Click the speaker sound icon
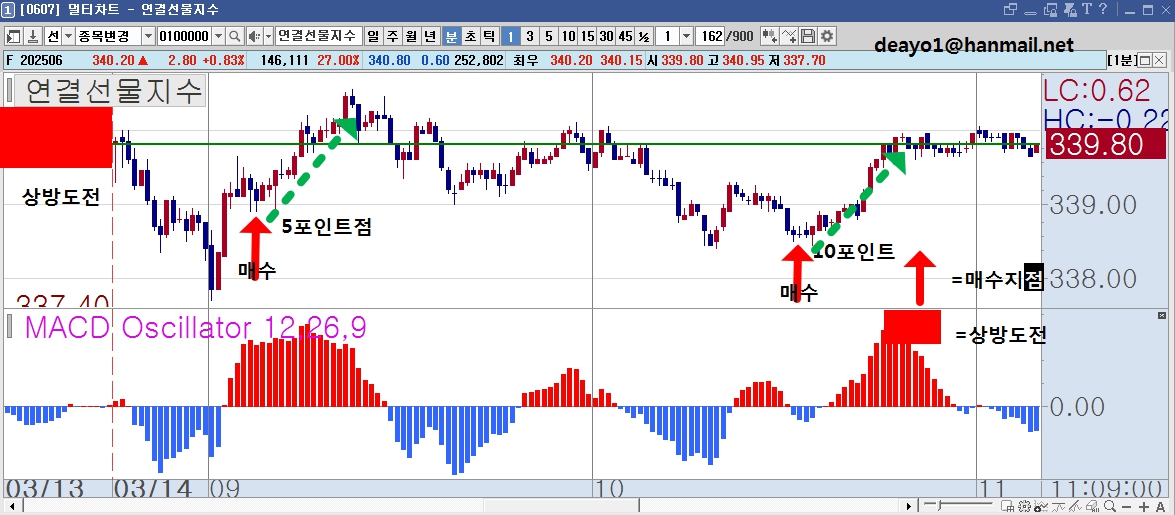Viewport: 1175px width, 515px height. coord(254,36)
